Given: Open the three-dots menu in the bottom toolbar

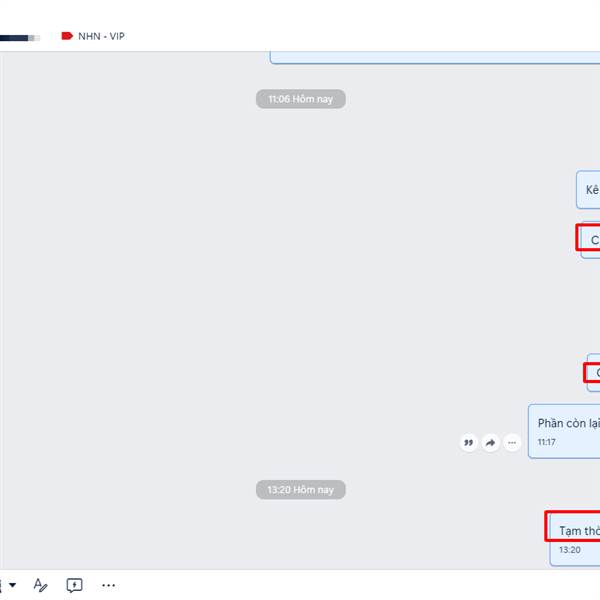Looking at the screenshot, I should click(x=109, y=585).
